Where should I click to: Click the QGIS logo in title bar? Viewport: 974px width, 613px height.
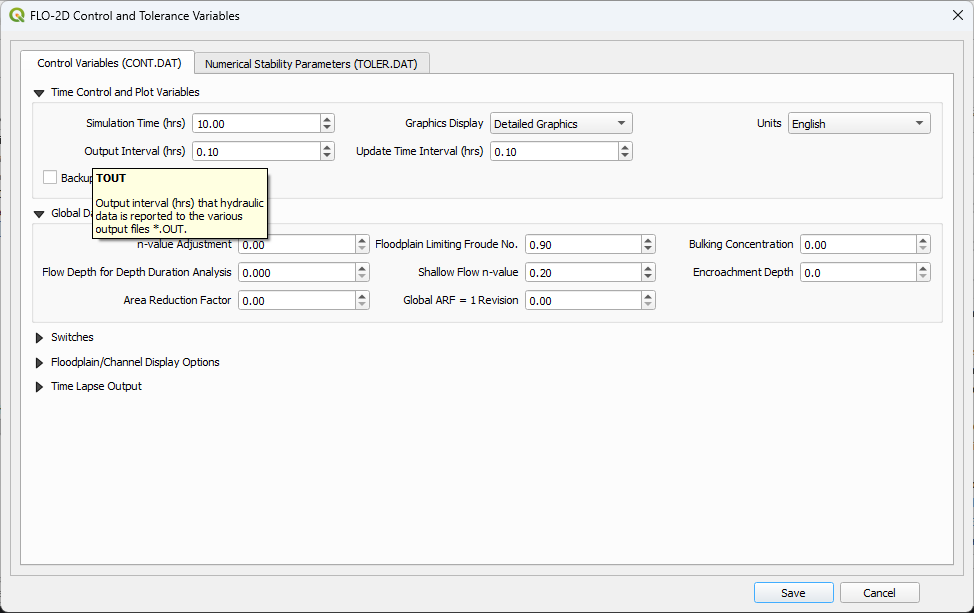(17, 16)
